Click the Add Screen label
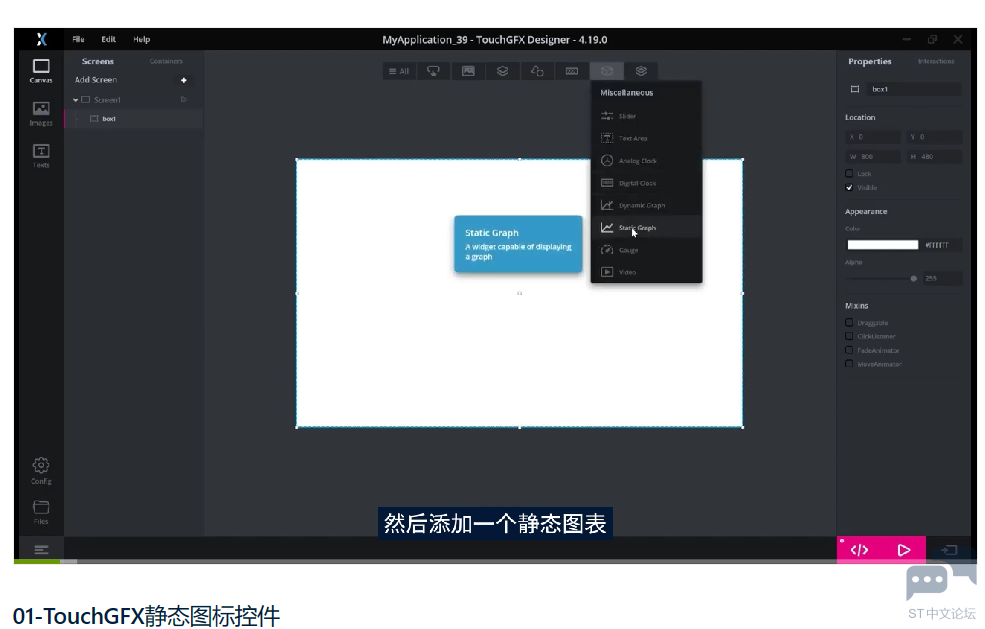The width and height of the screenshot is (985, 629). click(95, 80)
